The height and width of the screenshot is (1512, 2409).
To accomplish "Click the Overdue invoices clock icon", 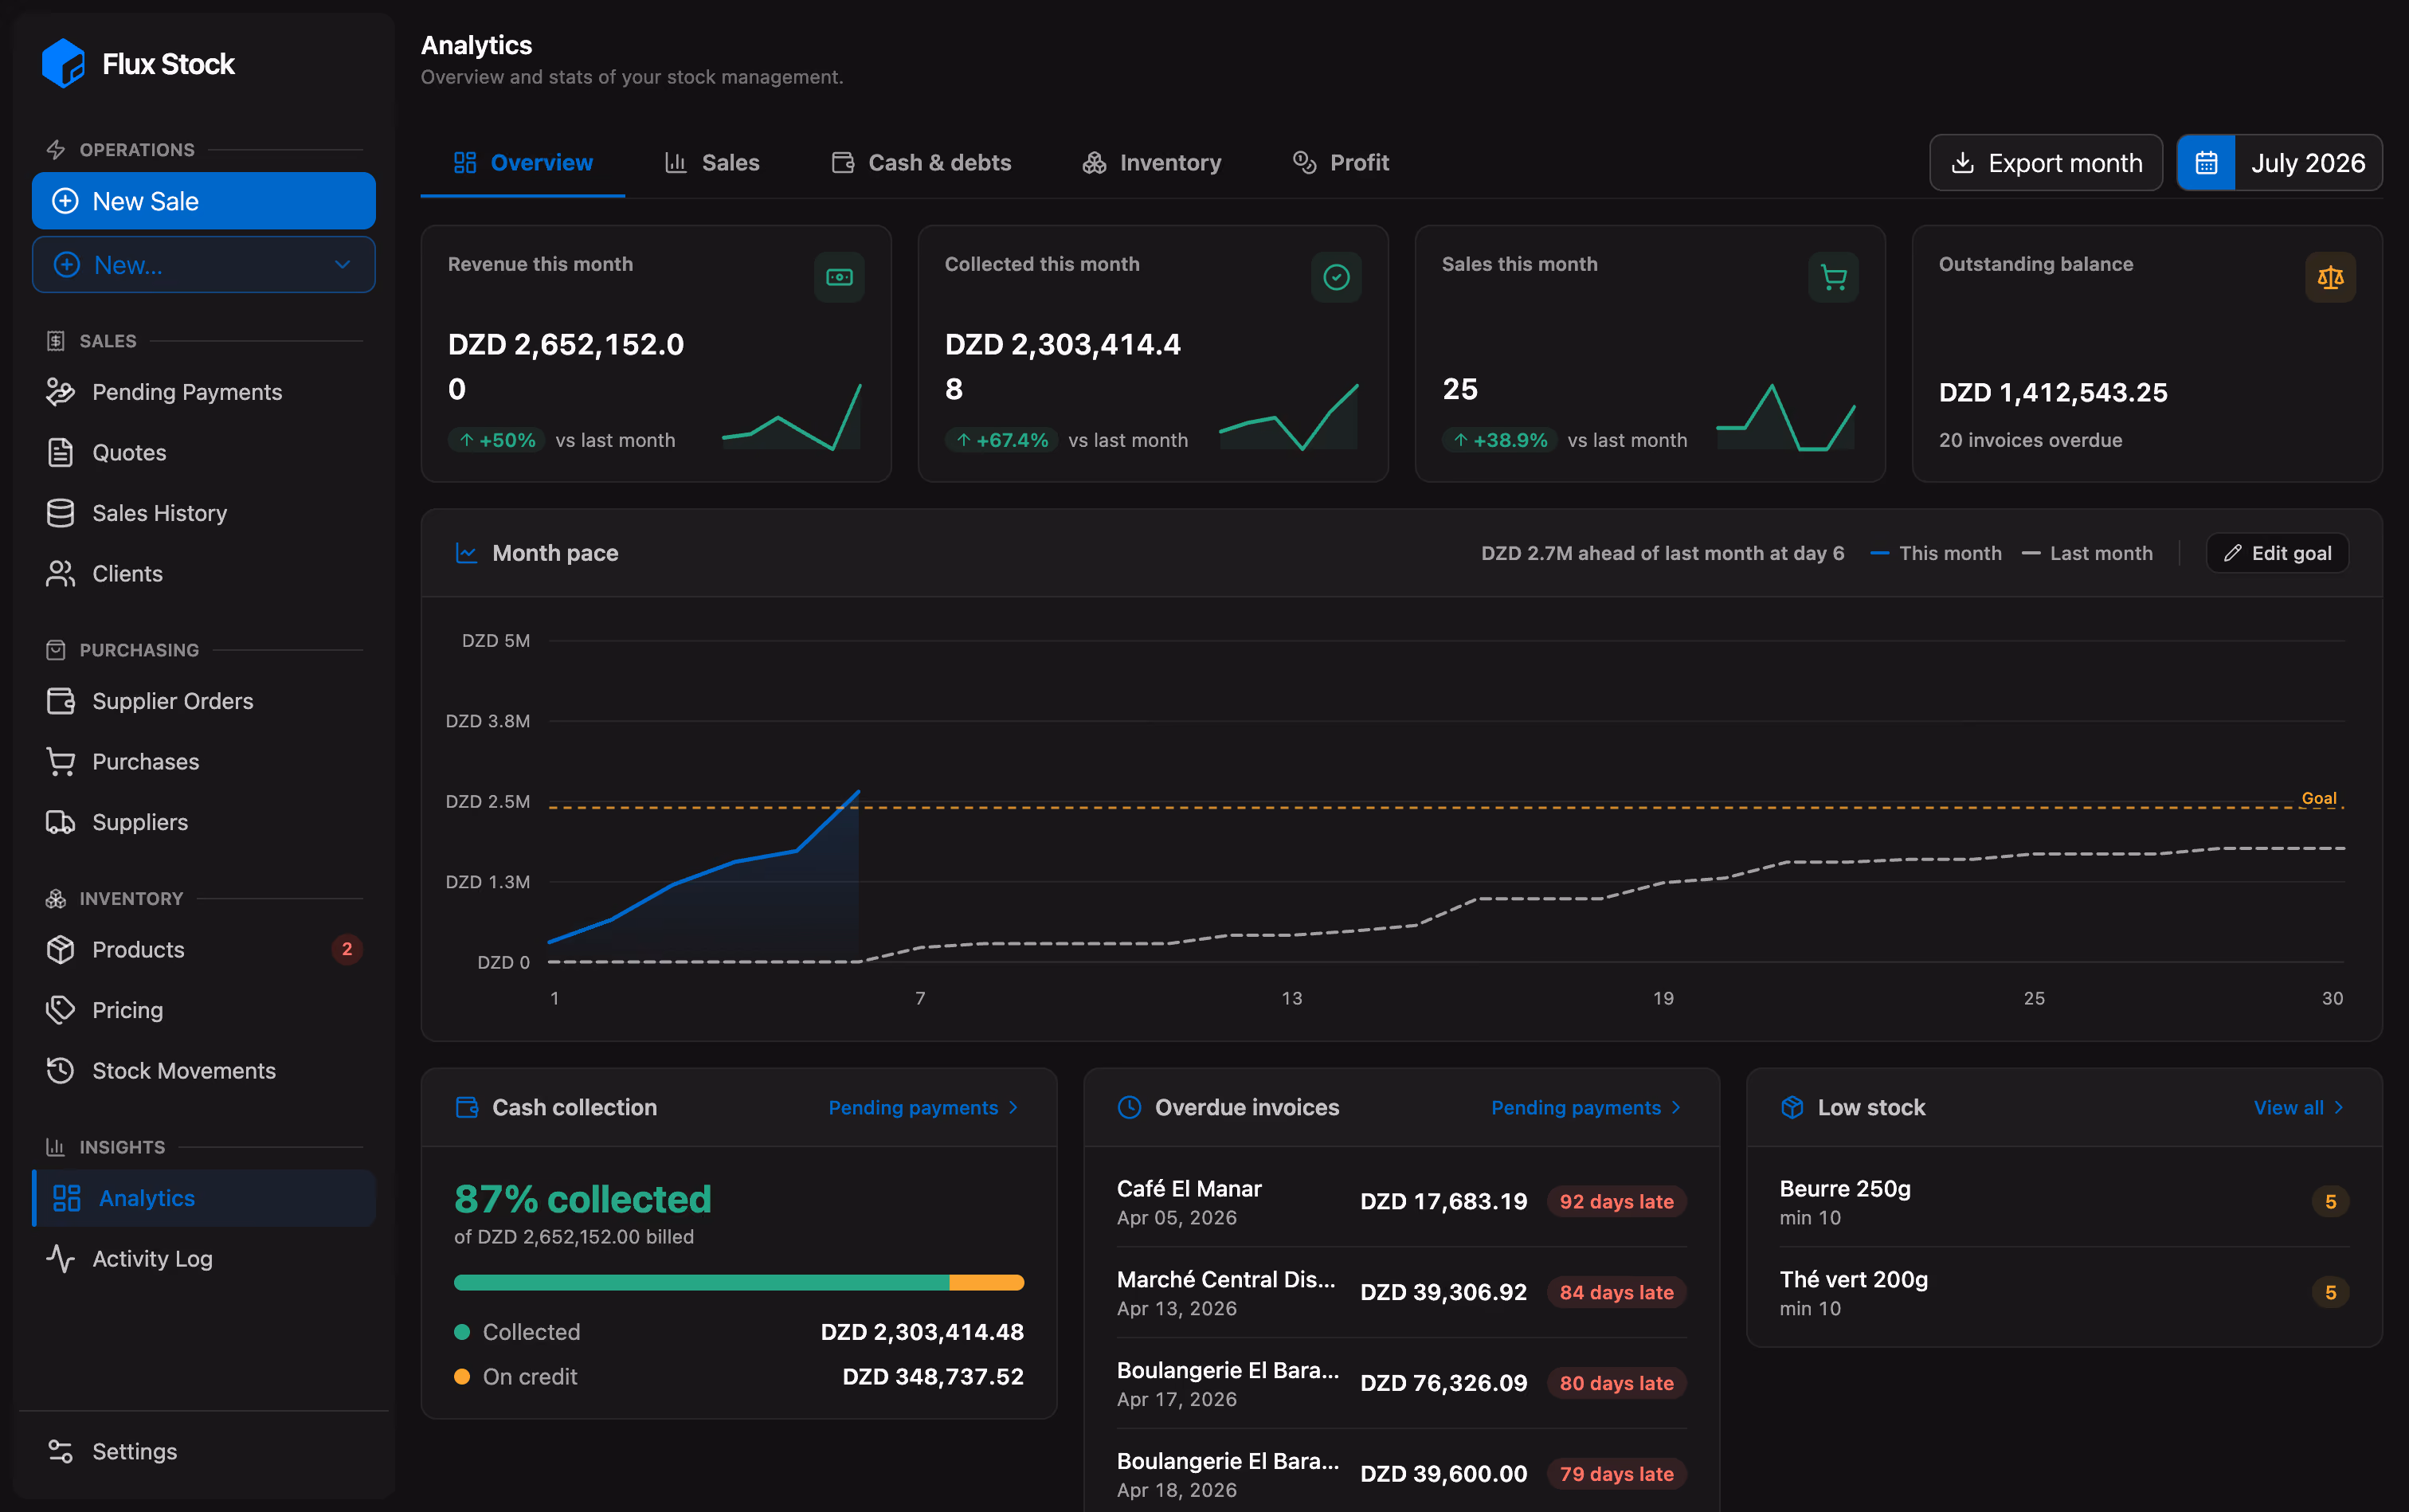I will point(1129,1107).
